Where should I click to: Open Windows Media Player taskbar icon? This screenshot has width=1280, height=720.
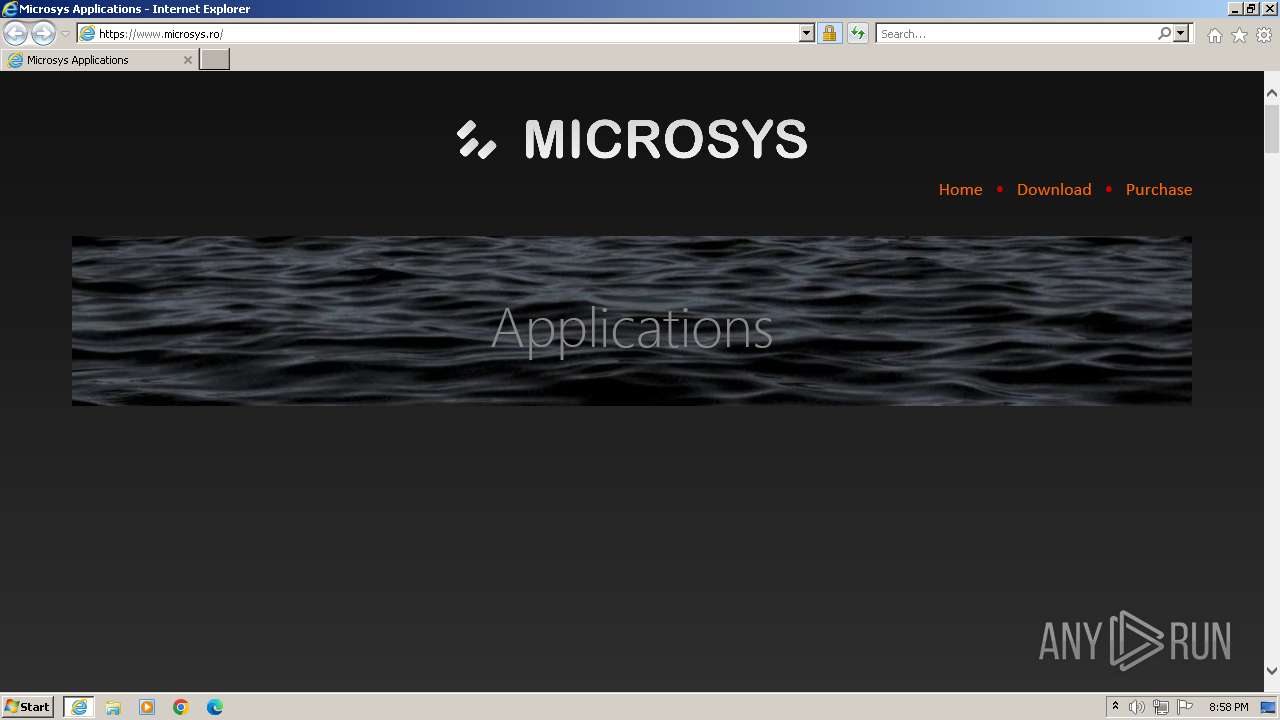147,707
